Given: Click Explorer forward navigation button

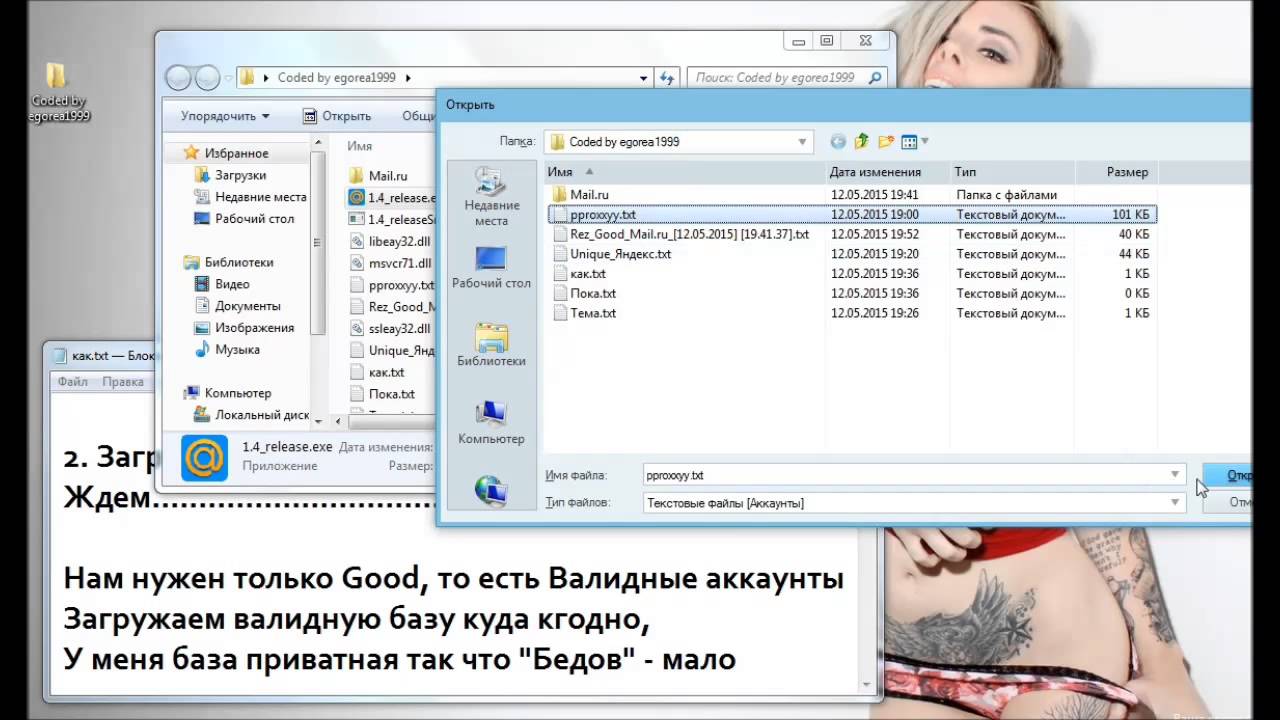Looking at the screenshot, I should pyautogui.click(x=206, y=77).
